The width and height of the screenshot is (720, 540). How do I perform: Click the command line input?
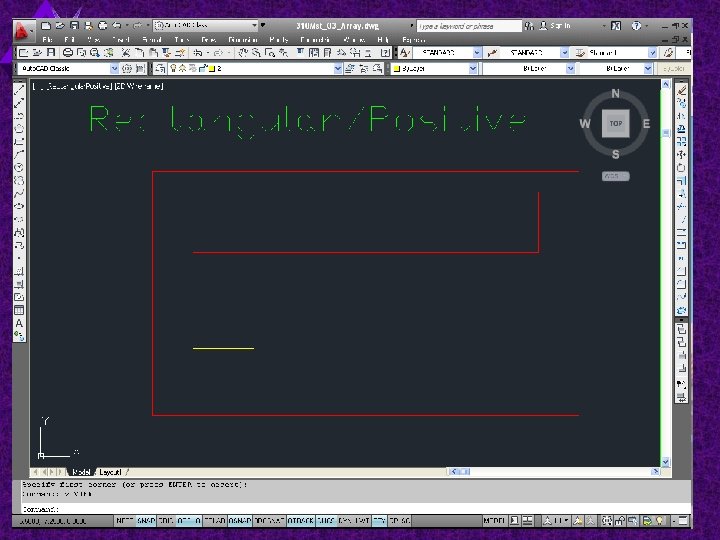356,509
